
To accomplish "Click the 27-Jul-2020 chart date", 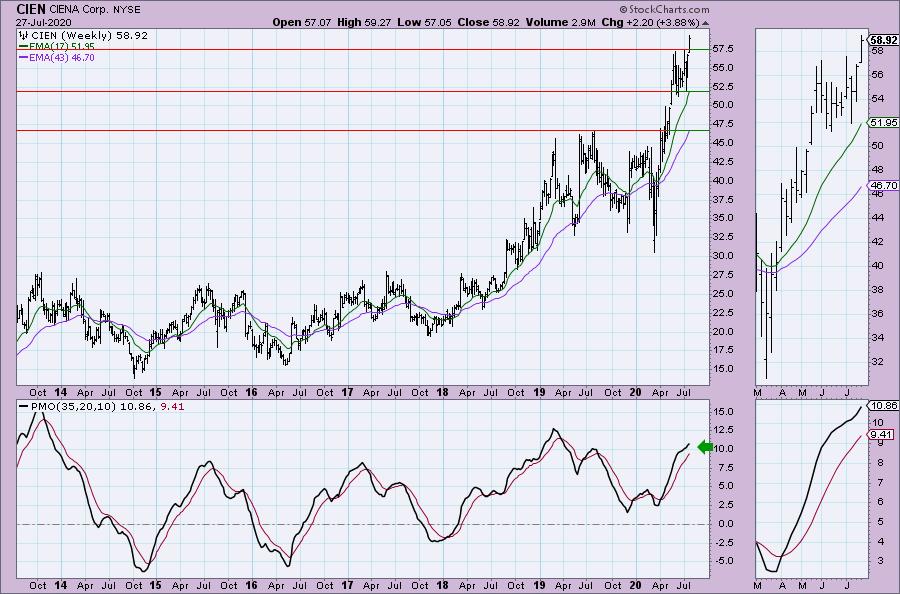I will click(44, 23).
